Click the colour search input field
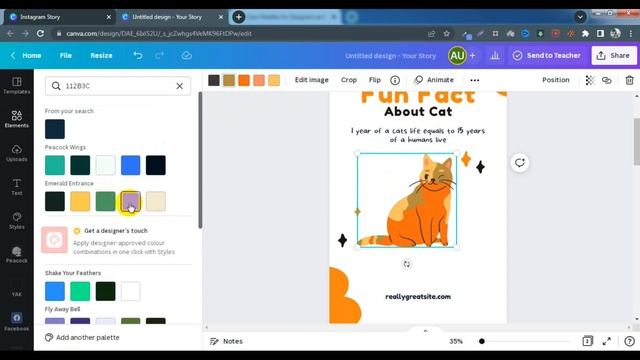The height and width of the screenshot is (360, 640). click(x=118, y=86)
